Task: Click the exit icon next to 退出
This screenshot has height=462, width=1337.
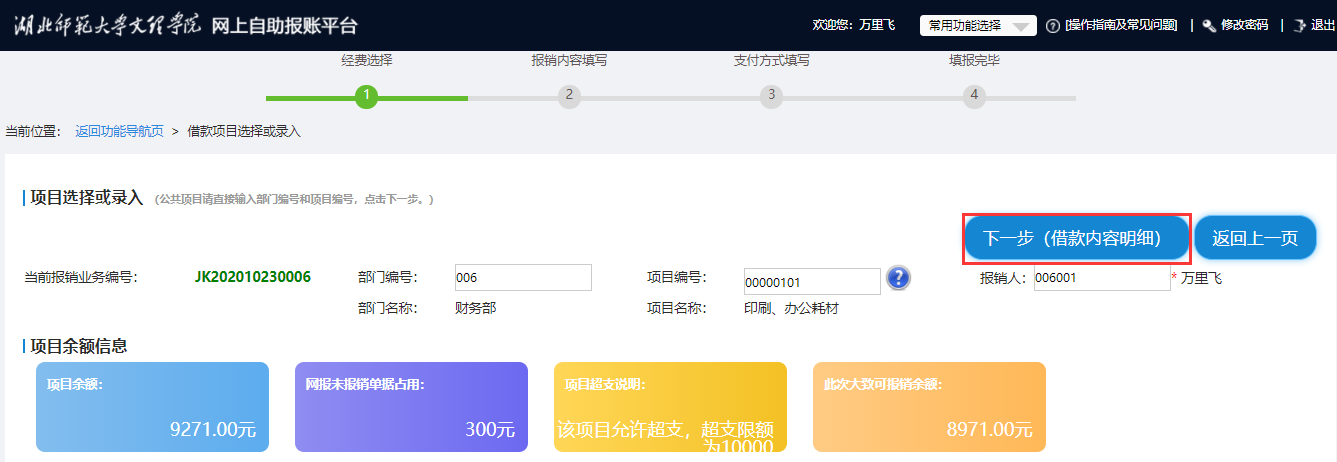Action: point(1299,26)
